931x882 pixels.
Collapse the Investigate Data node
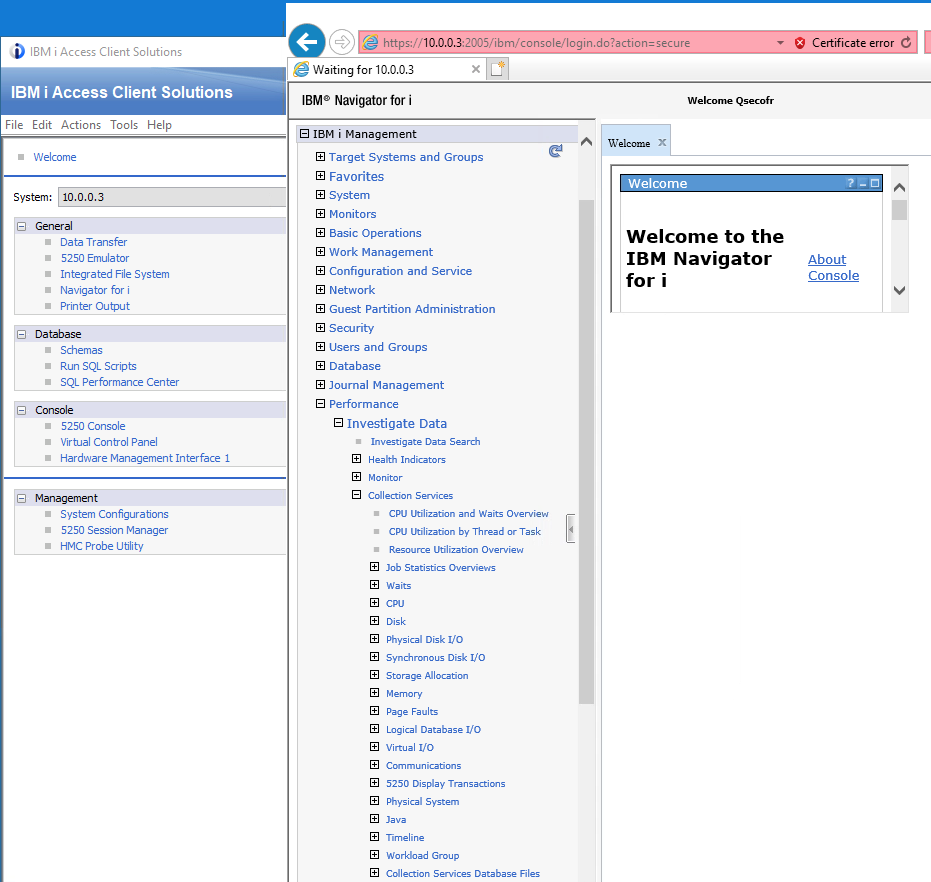338,423
